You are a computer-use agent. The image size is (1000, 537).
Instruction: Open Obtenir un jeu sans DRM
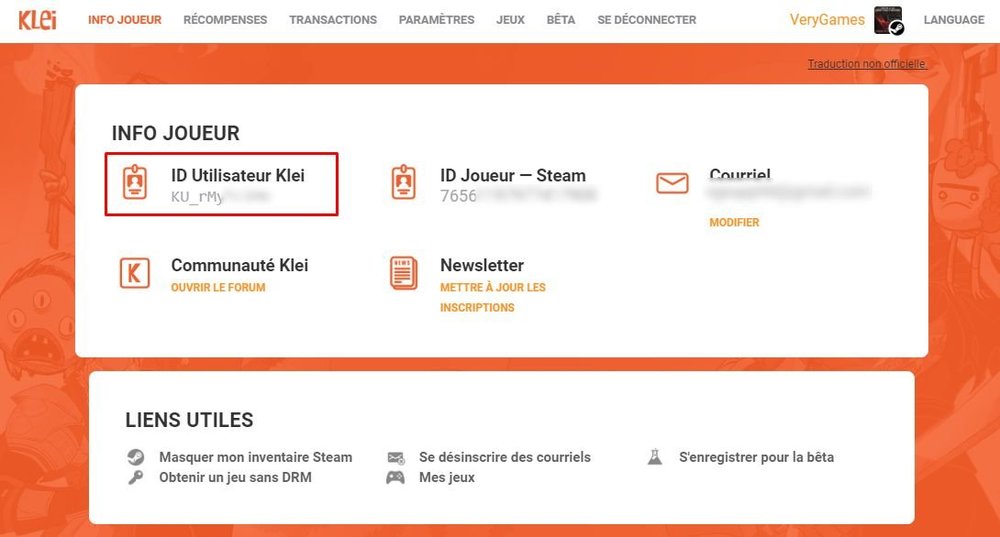[235, 477]
